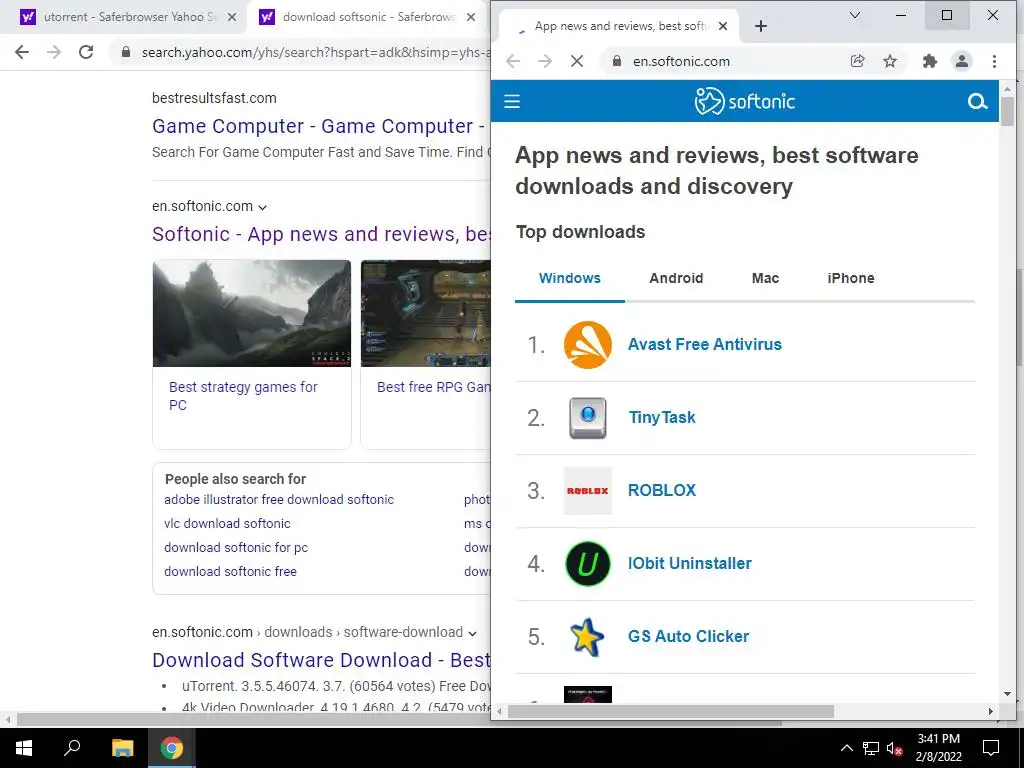Select the Mac top downloads tab
Image resolution: width=1024 pixels, height=768 pixels.
[765, 278]
